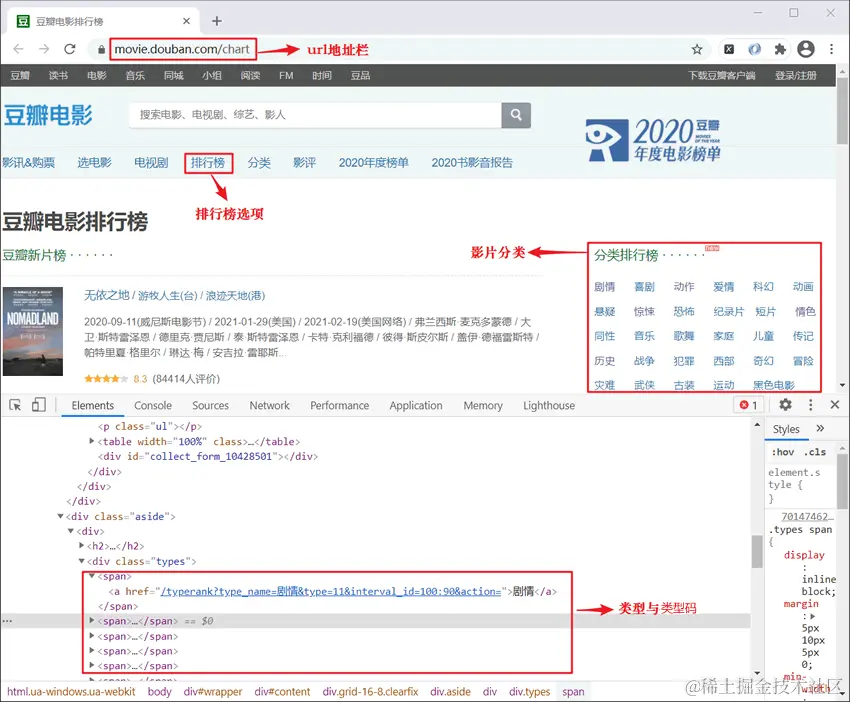Open the Chrome profile avatar icon
The width and height of the screenshot is (850, 702).
(806, 50)
